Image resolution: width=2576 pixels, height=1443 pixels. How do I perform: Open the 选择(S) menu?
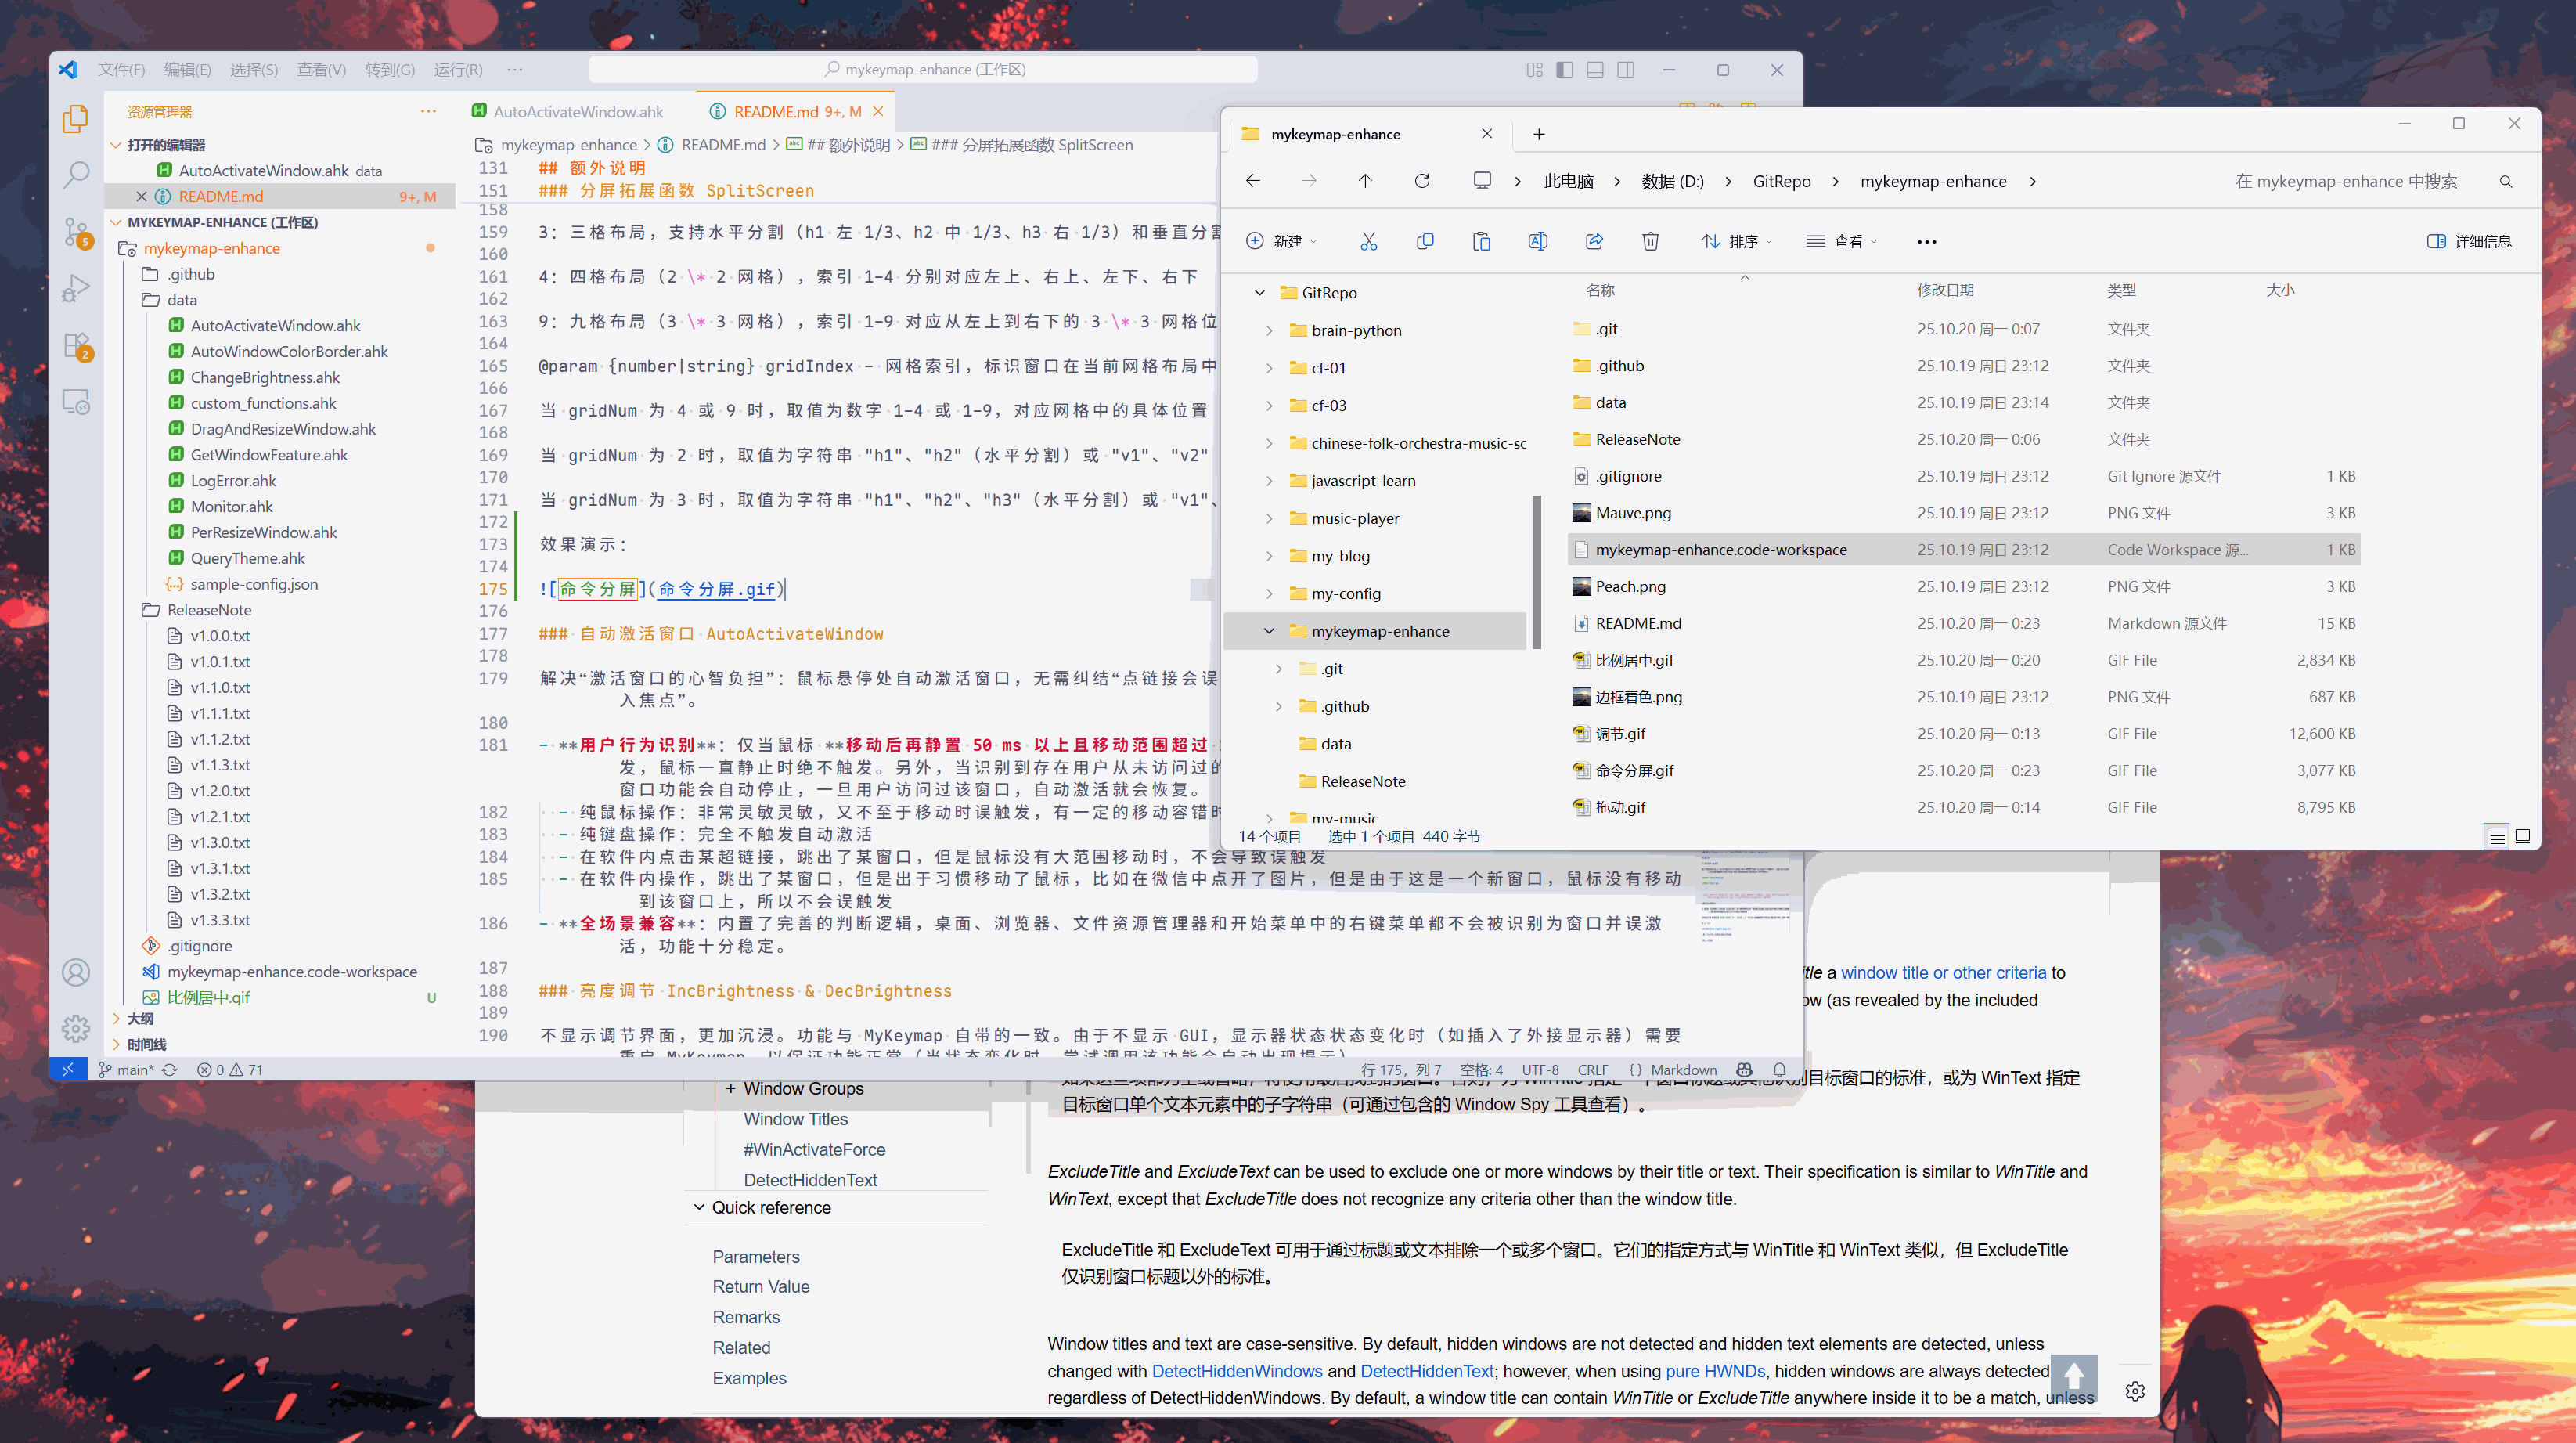point(253,70)
